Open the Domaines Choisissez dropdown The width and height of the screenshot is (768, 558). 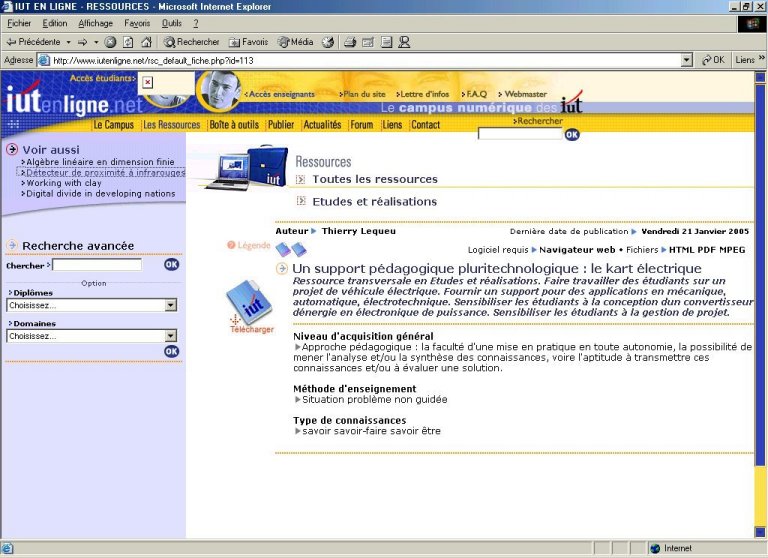pyautogui.click(x=92, y=336)
